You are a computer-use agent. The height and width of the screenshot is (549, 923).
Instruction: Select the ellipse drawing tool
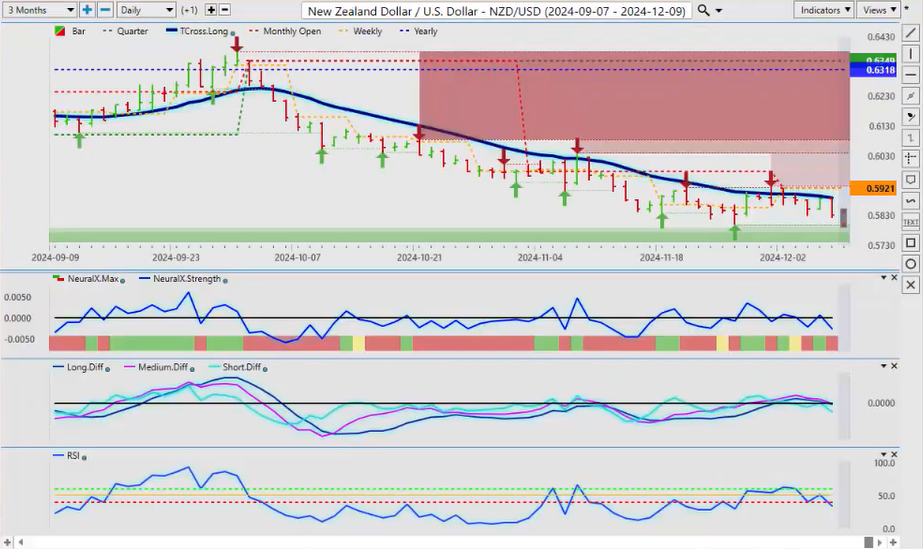(911, 264)
